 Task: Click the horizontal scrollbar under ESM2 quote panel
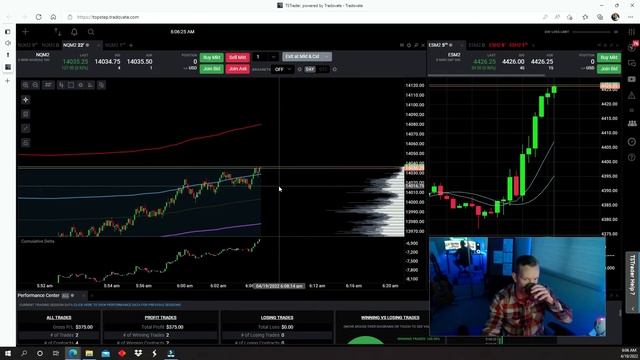[487, 76]
